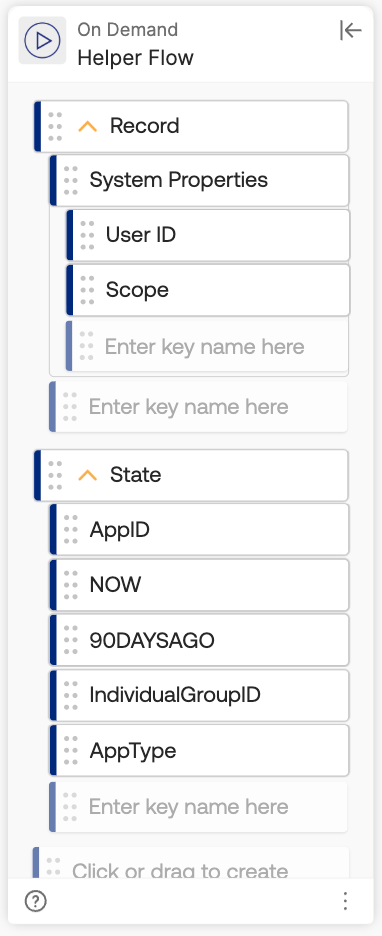Viewport: 382px width, 936px height.
Task: Collapse the panel with the arrow-to-bar icon
Action: point(350,30)
